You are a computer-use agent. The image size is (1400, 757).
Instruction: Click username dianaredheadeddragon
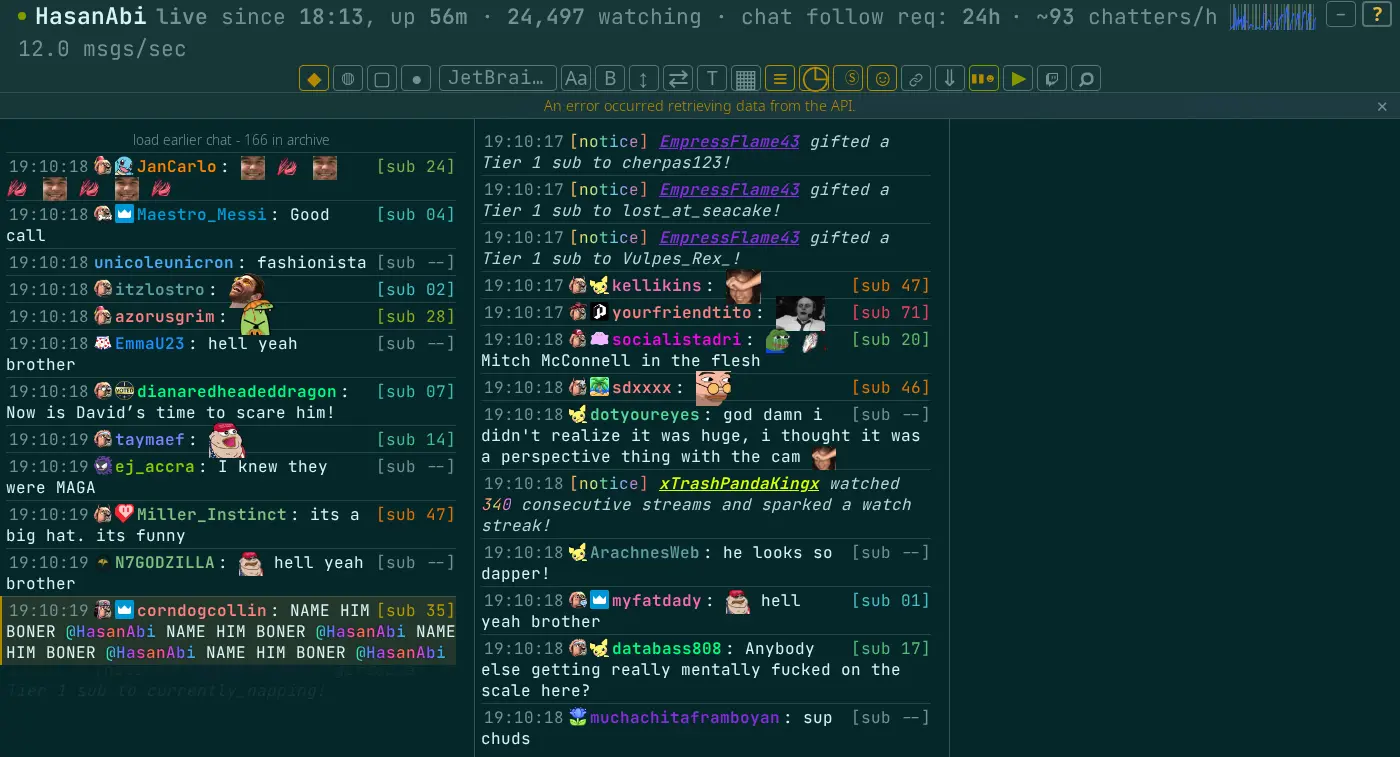click(x=237, y=392)
